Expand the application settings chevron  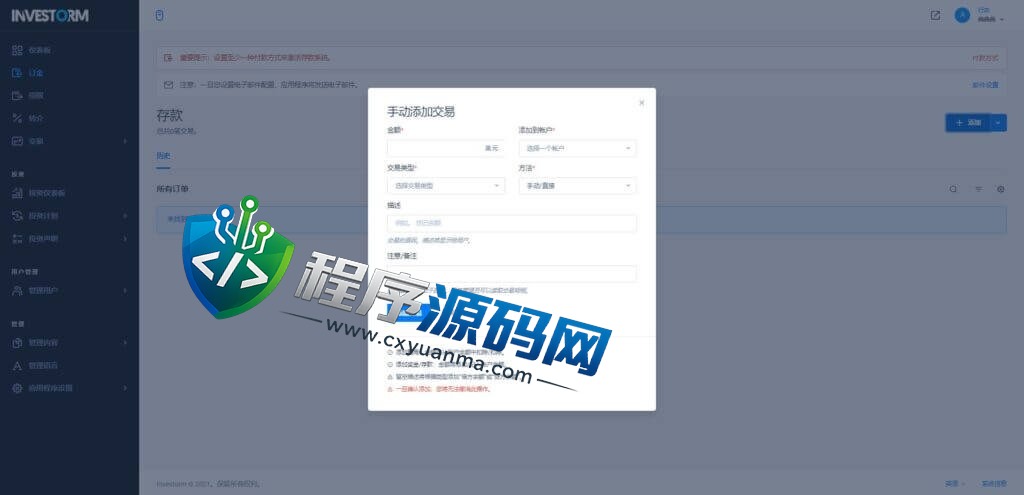(125, 388)
